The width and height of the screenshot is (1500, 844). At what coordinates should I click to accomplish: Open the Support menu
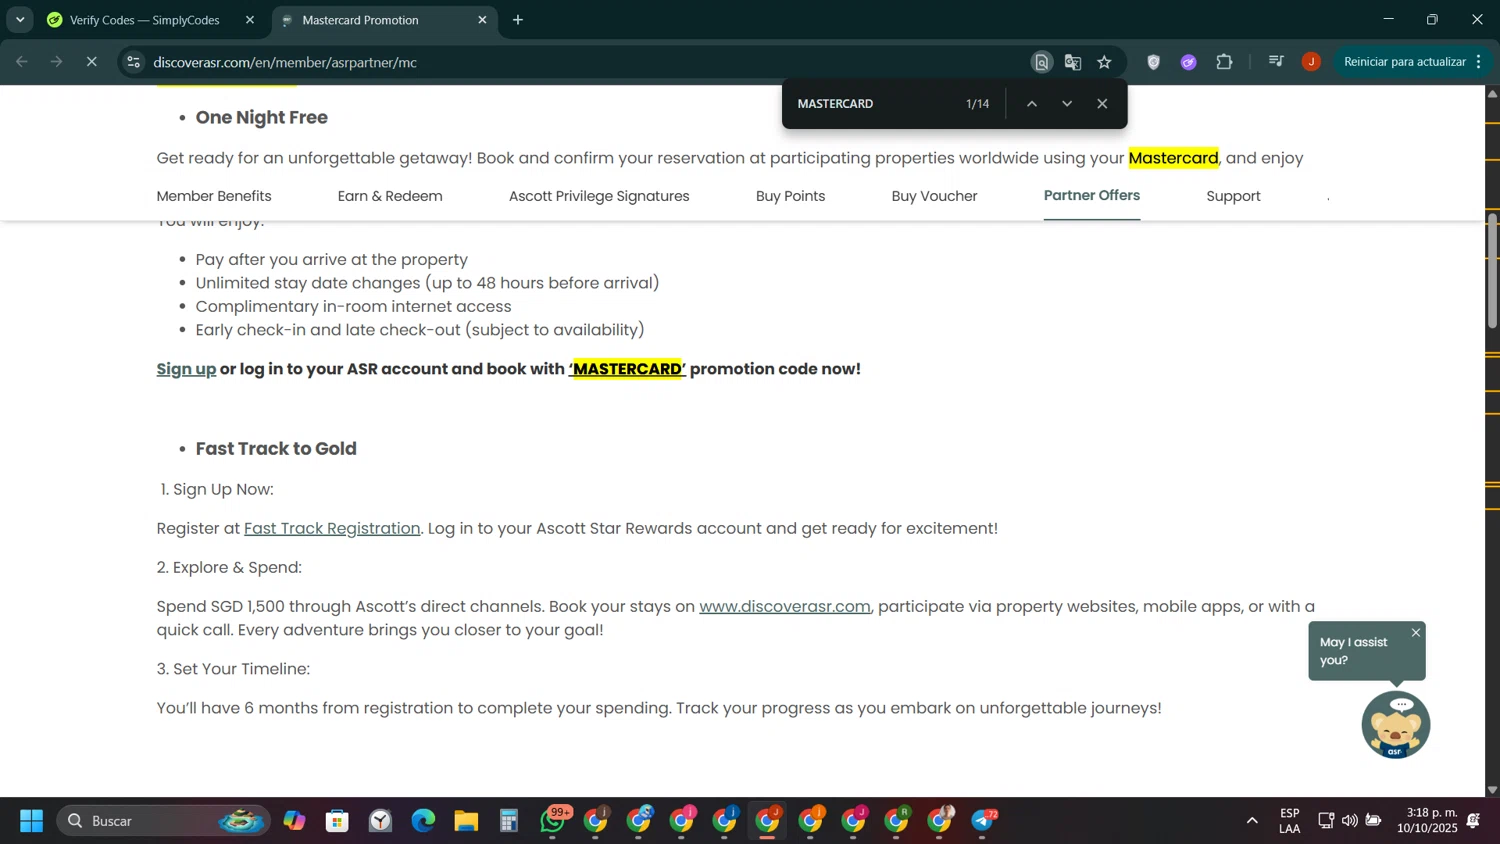point(1233,196)
